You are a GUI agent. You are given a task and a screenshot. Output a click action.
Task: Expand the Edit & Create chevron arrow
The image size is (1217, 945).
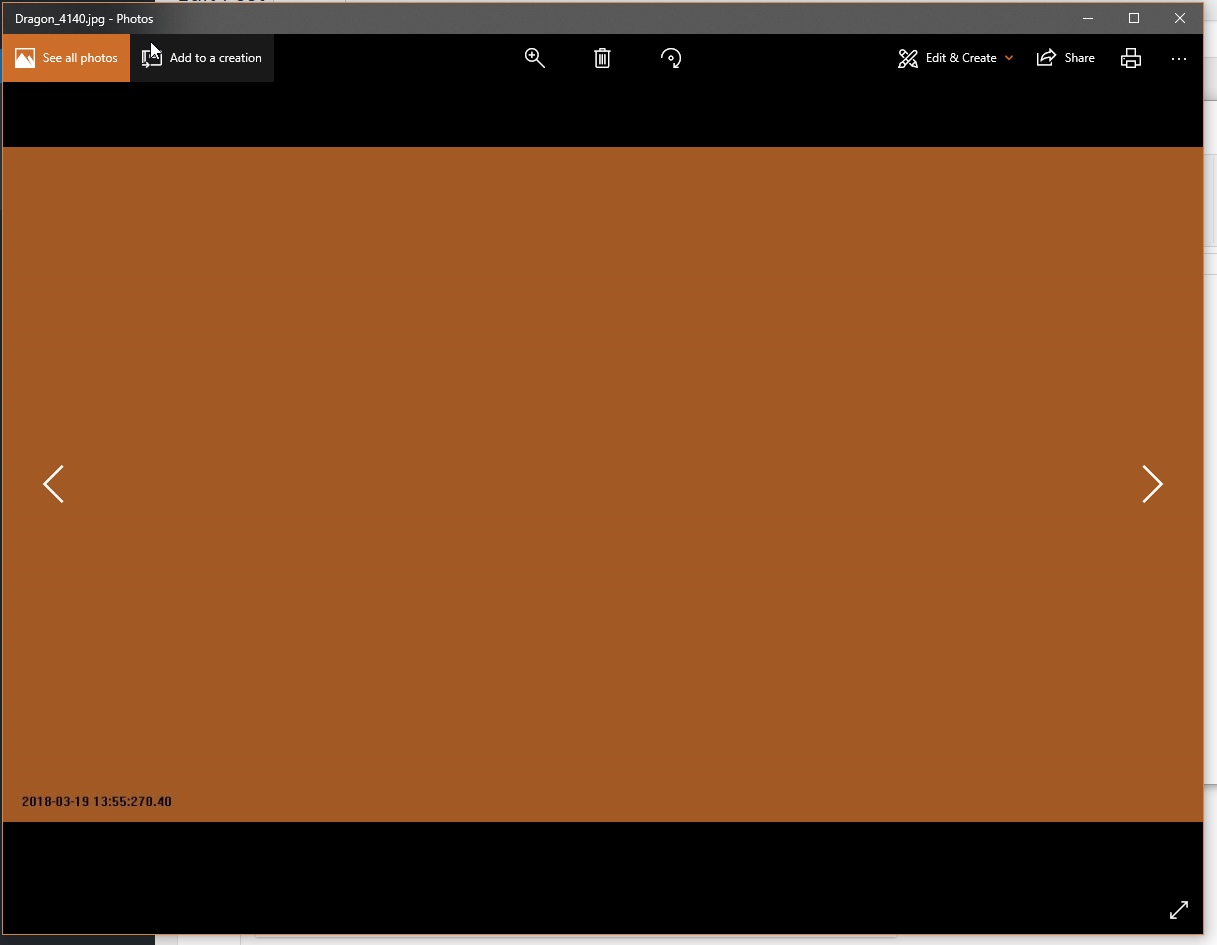pos(1009,58)
